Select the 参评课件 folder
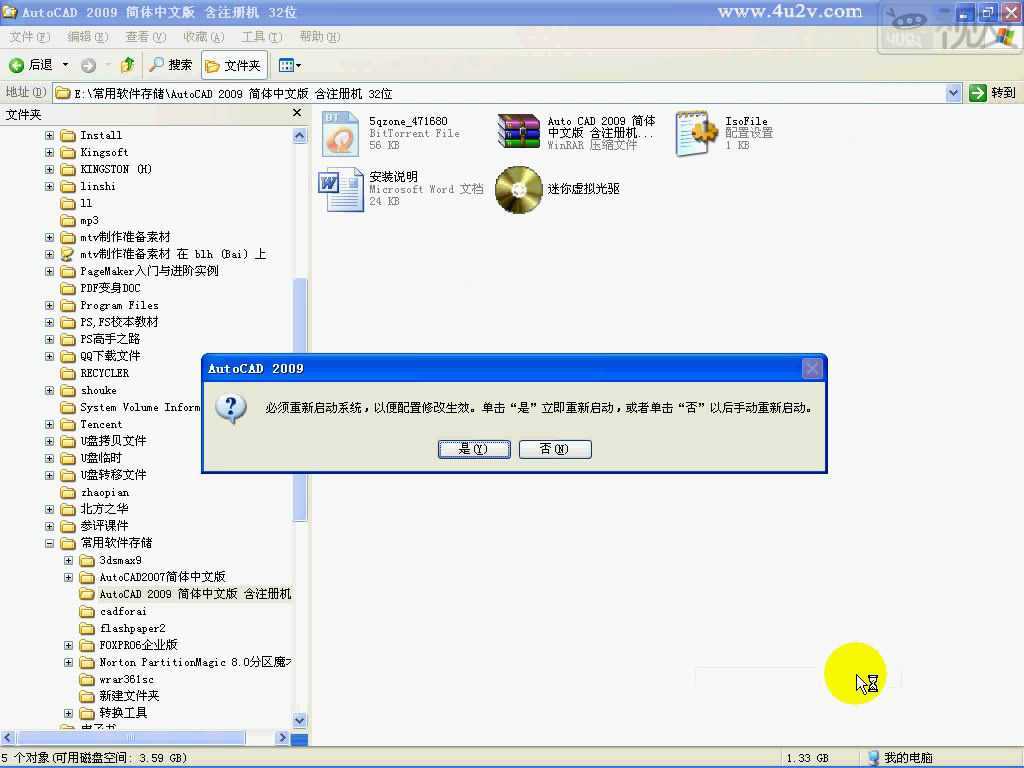 coord(104,526)
